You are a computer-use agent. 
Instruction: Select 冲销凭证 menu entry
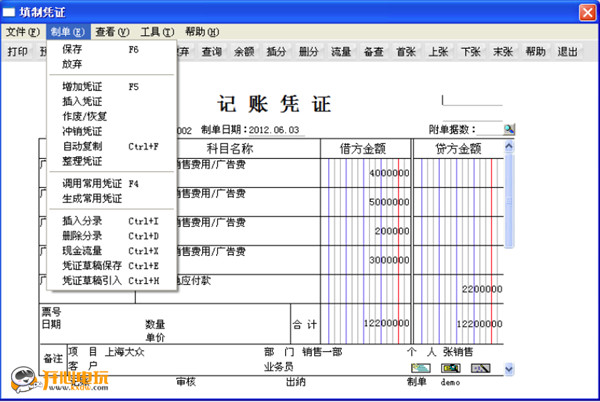point(111,131)
